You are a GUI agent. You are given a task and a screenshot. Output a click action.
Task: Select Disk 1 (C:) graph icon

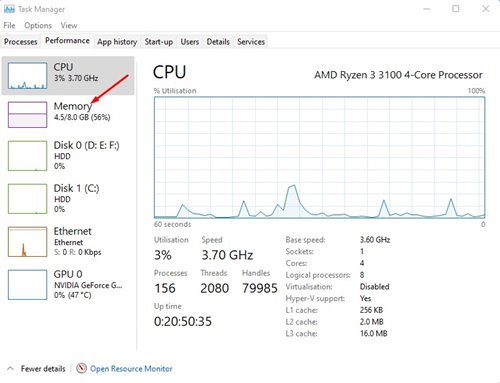[27, 199]
